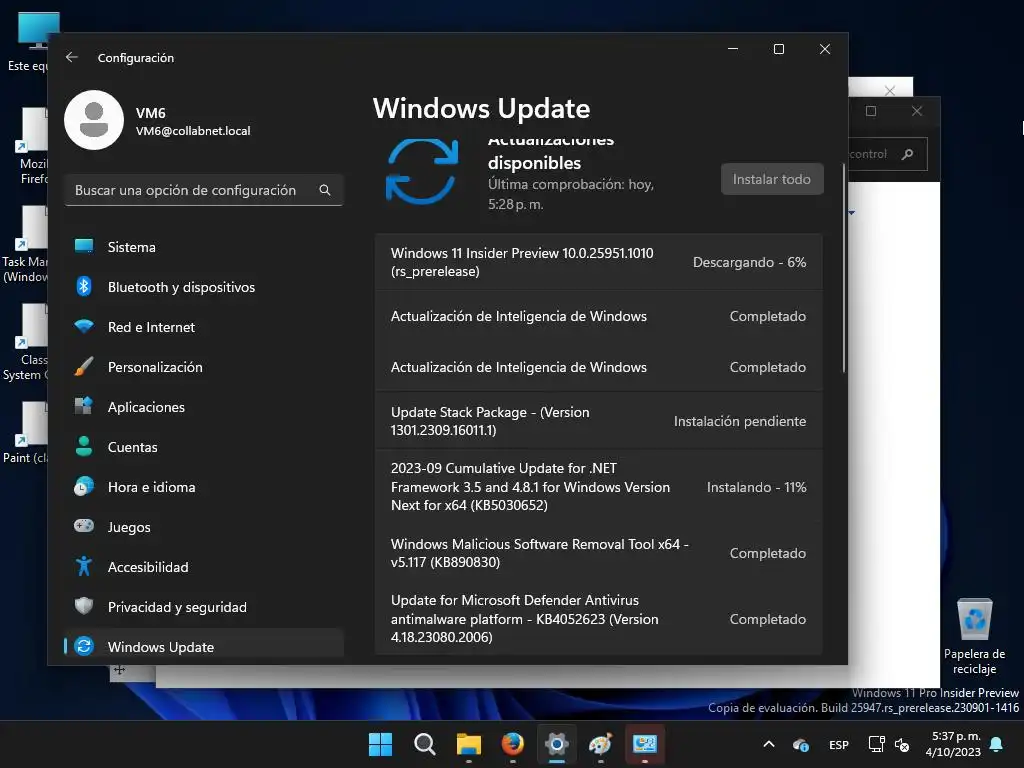
Task: Click the Aplicaciones icon
Action: tap(84, 406)
